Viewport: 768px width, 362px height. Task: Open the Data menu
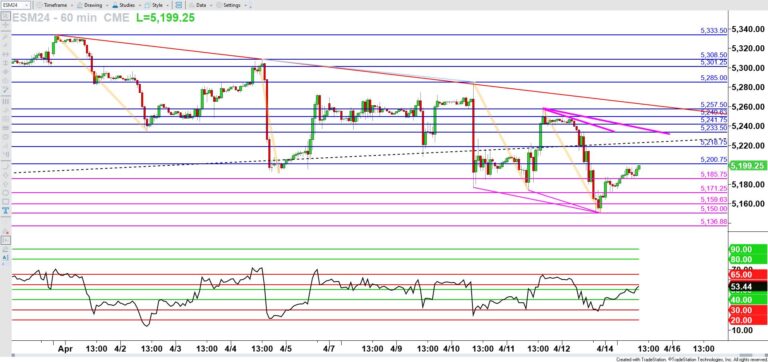click(x=201, y=5)
